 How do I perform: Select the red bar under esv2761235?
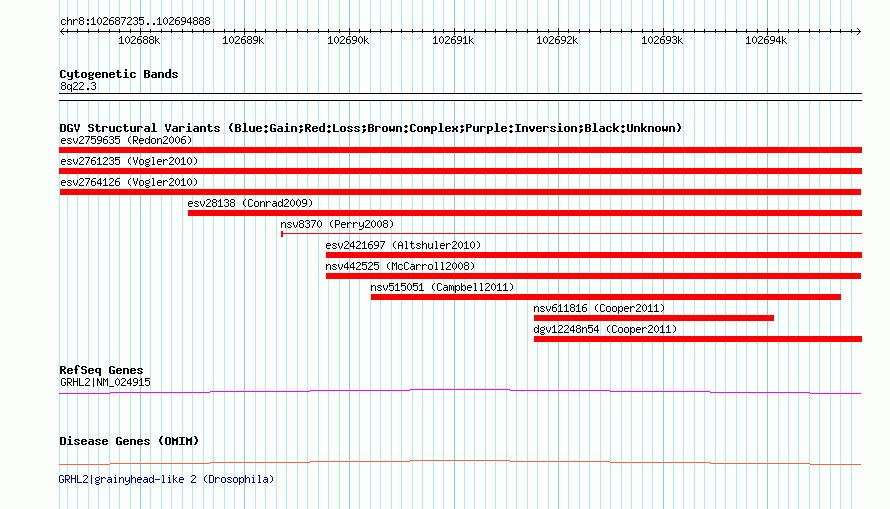click(x=460, y=171)
